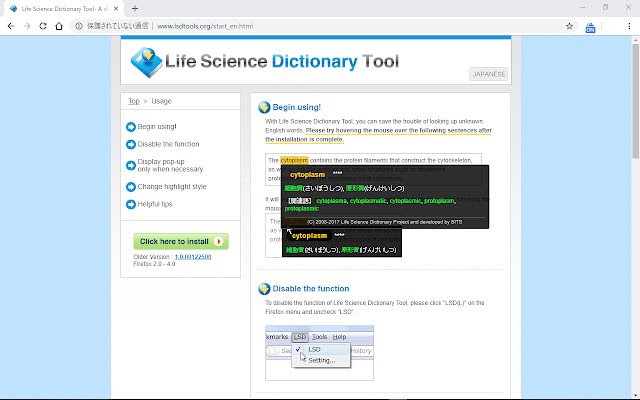This screenshot has height=400, width=640.
Task: Follow the Top breadcrumb link
Action: [x=133, y=101]
